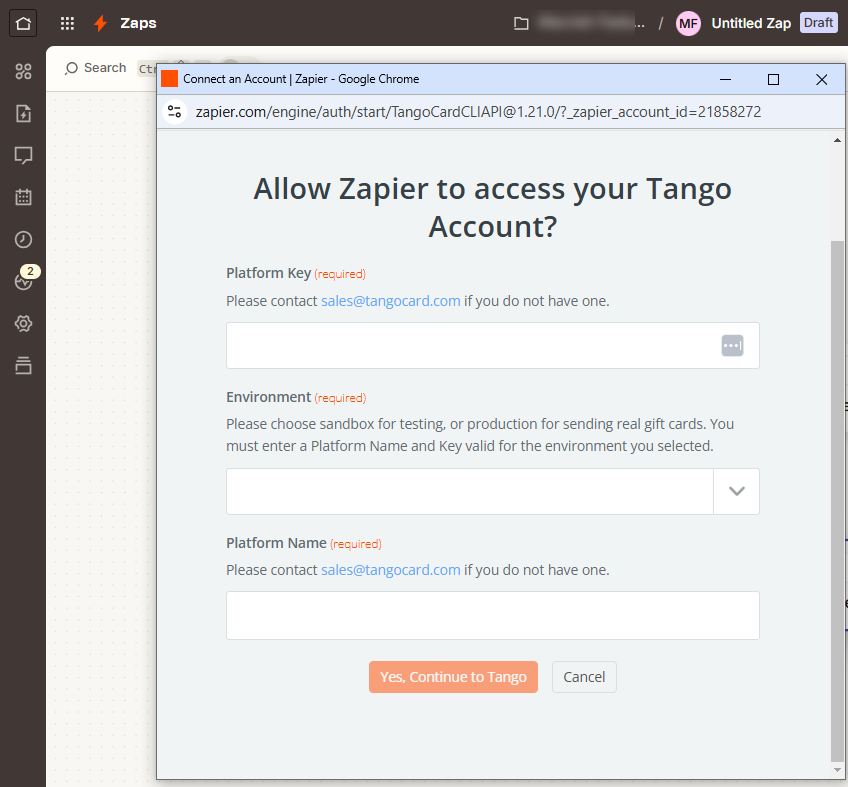The image size is (848, 787).
Task: Maximize the Connect an Account window
Action: pos(773,80)
